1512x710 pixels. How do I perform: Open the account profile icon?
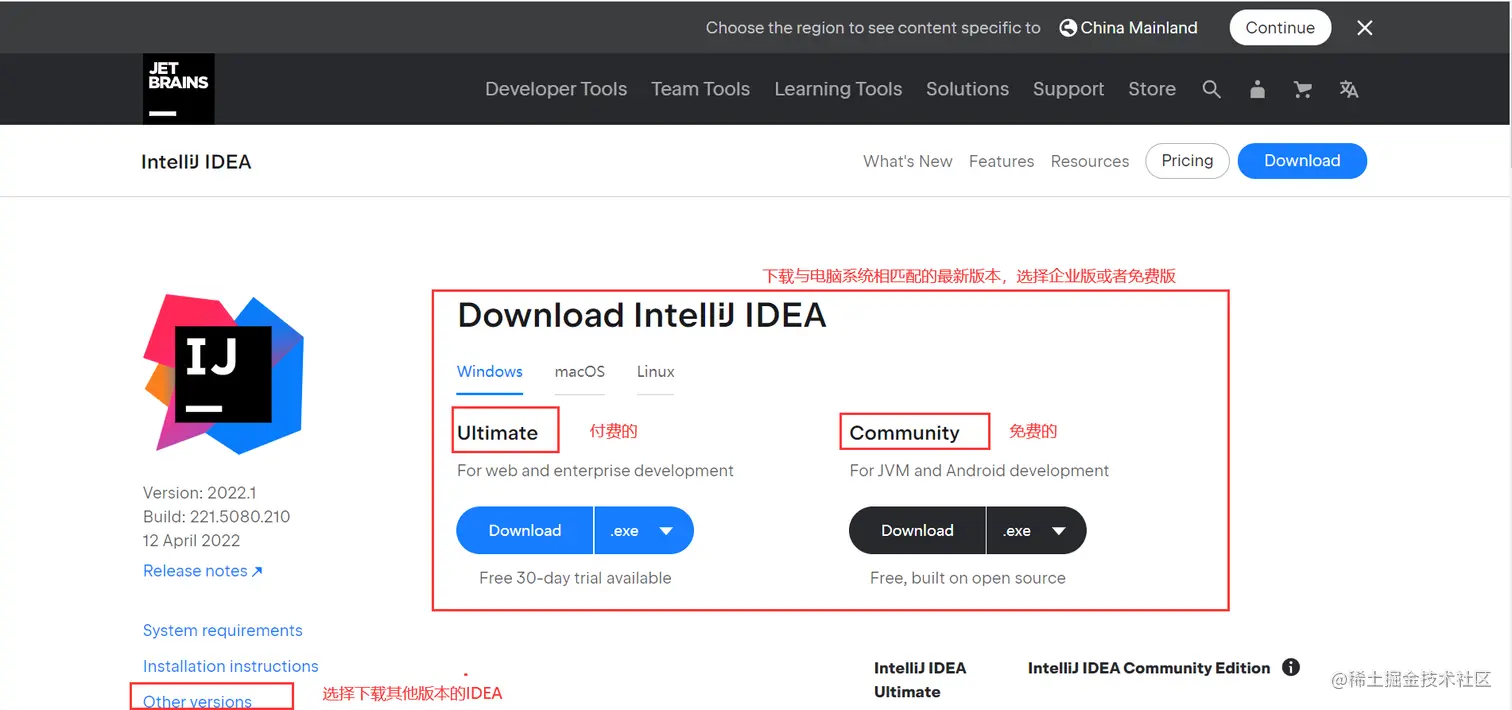pos(1257,89)
